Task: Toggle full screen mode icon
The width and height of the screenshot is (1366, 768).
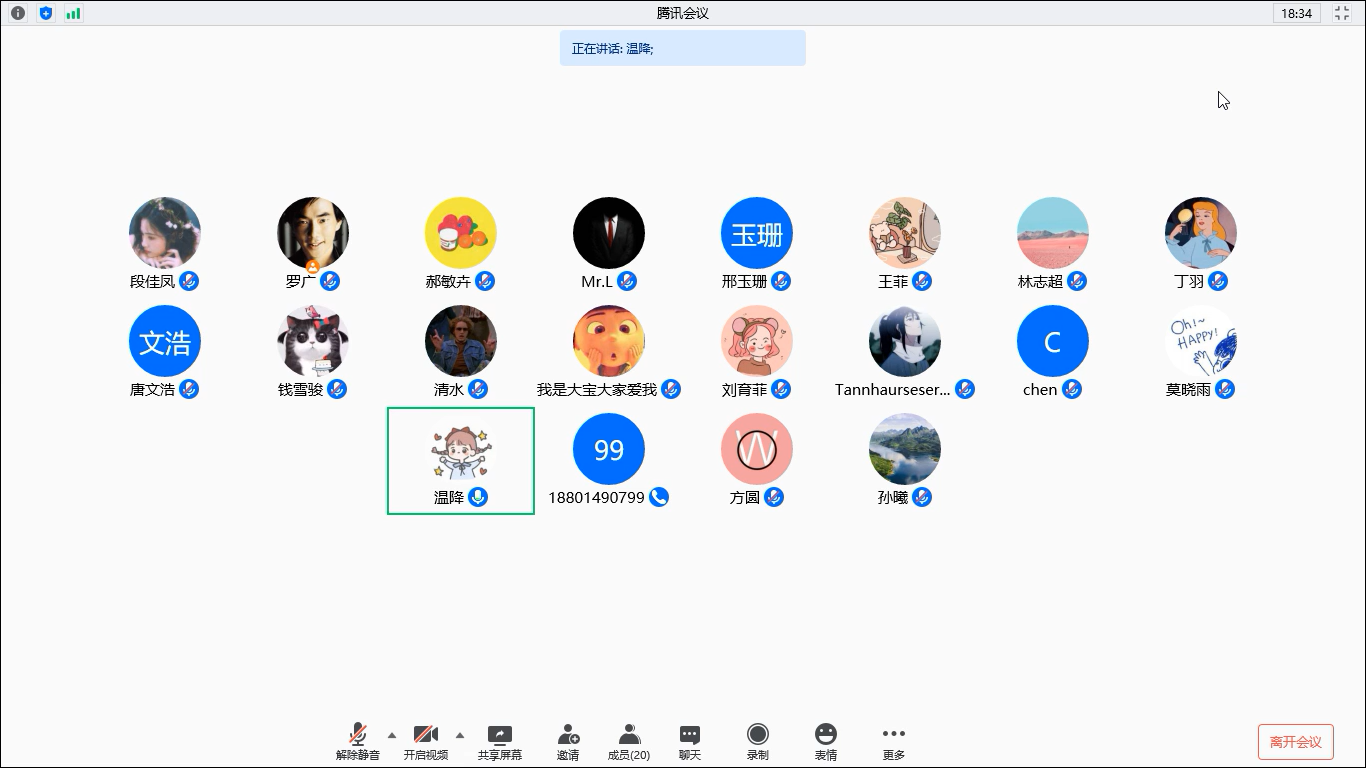Action: [1342, 13]
